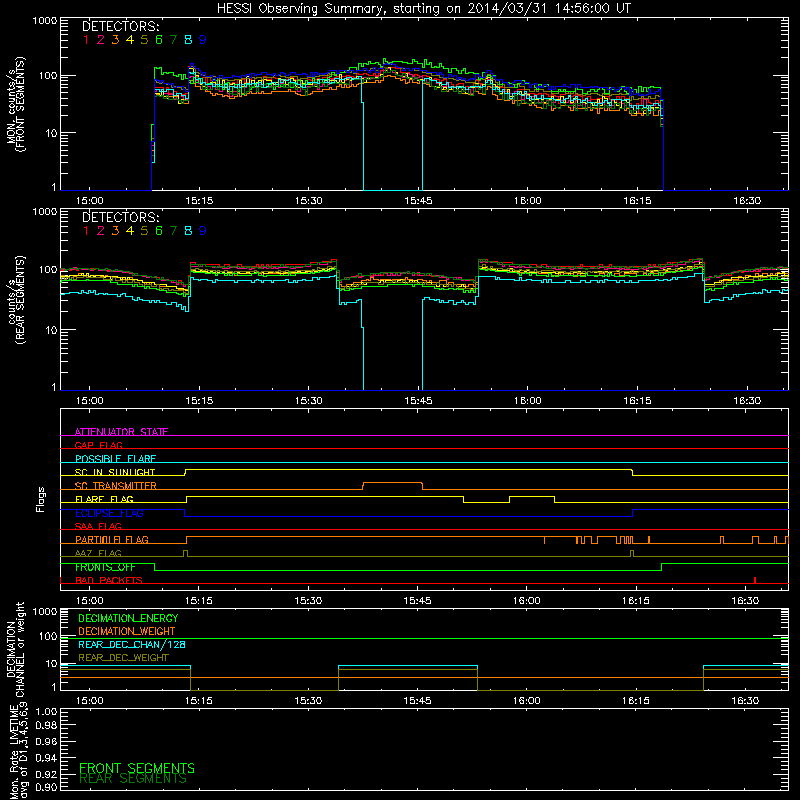
Task: Click the 0.98 tick on livetime axis
Action: coord(46,725)
